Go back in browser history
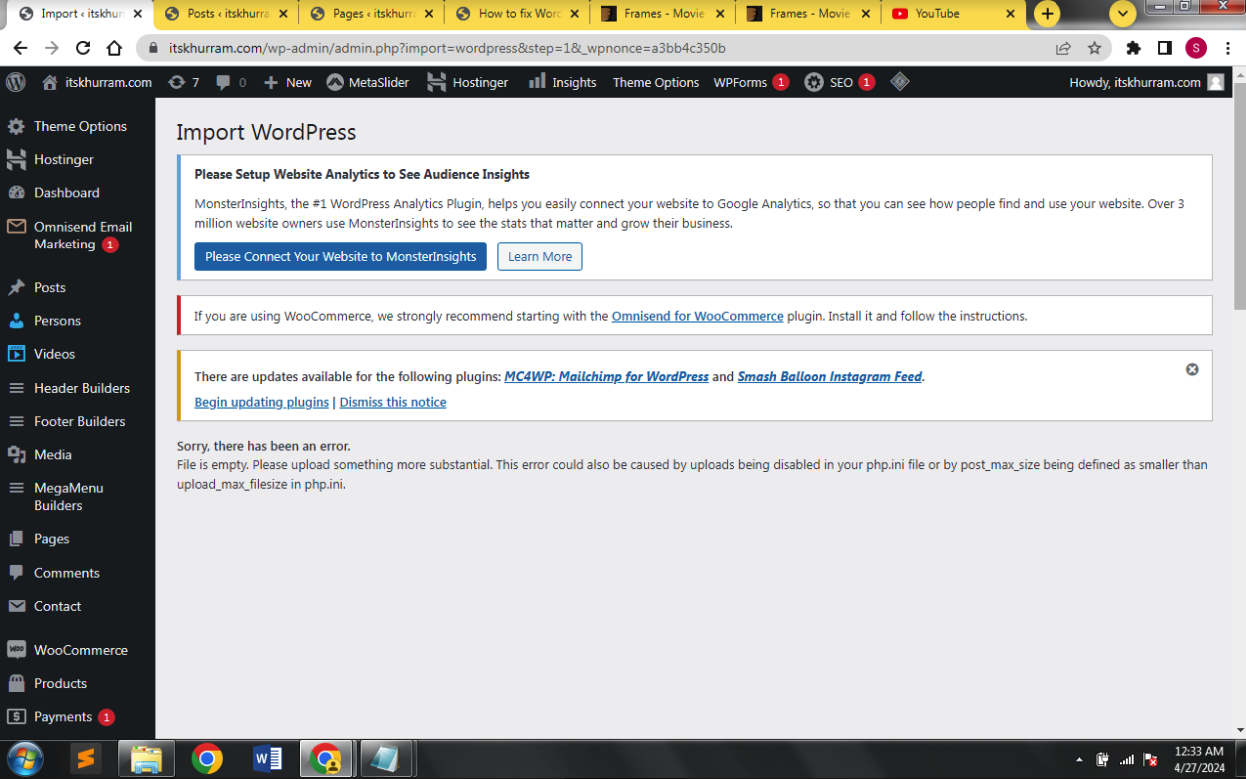This screenshot has width=1246, height=779. click(20, 48)
